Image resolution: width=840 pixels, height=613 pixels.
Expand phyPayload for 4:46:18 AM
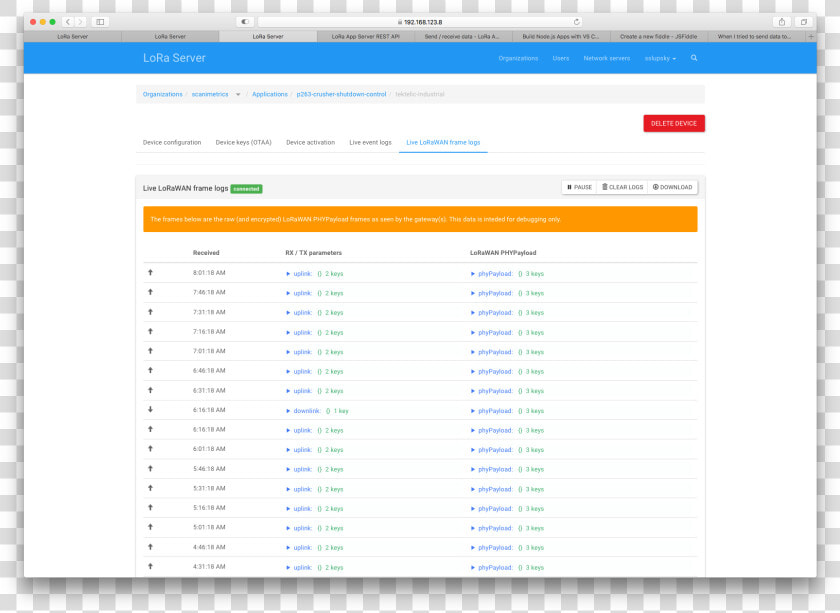pos(472,548)
